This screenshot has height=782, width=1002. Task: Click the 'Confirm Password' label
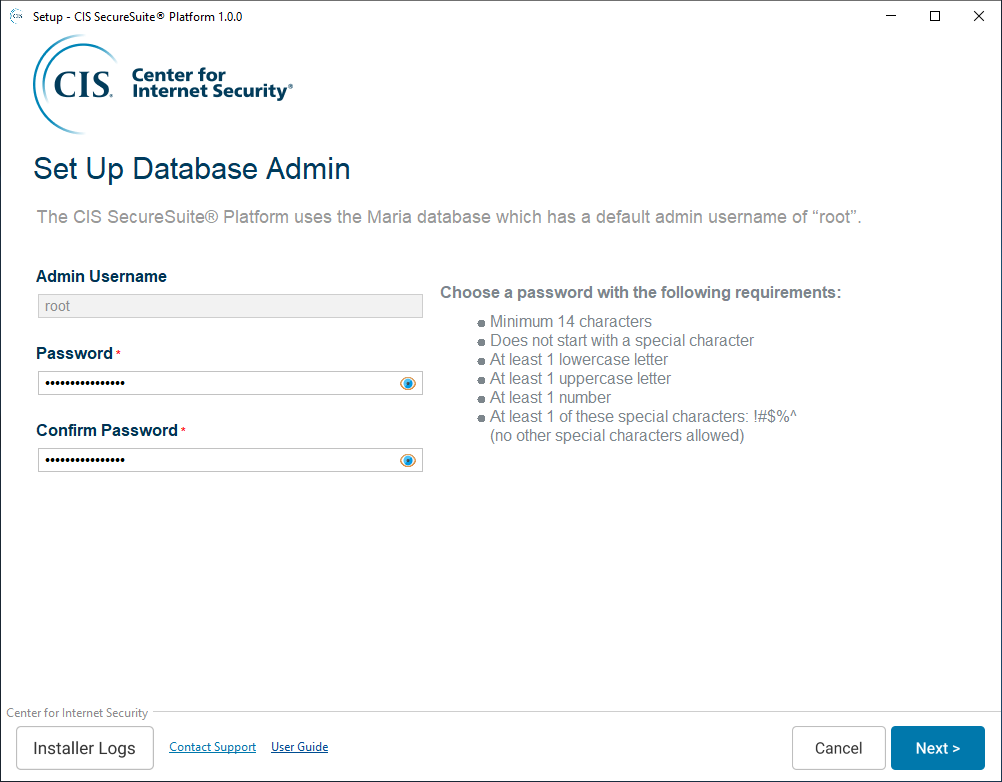[107, 431]
